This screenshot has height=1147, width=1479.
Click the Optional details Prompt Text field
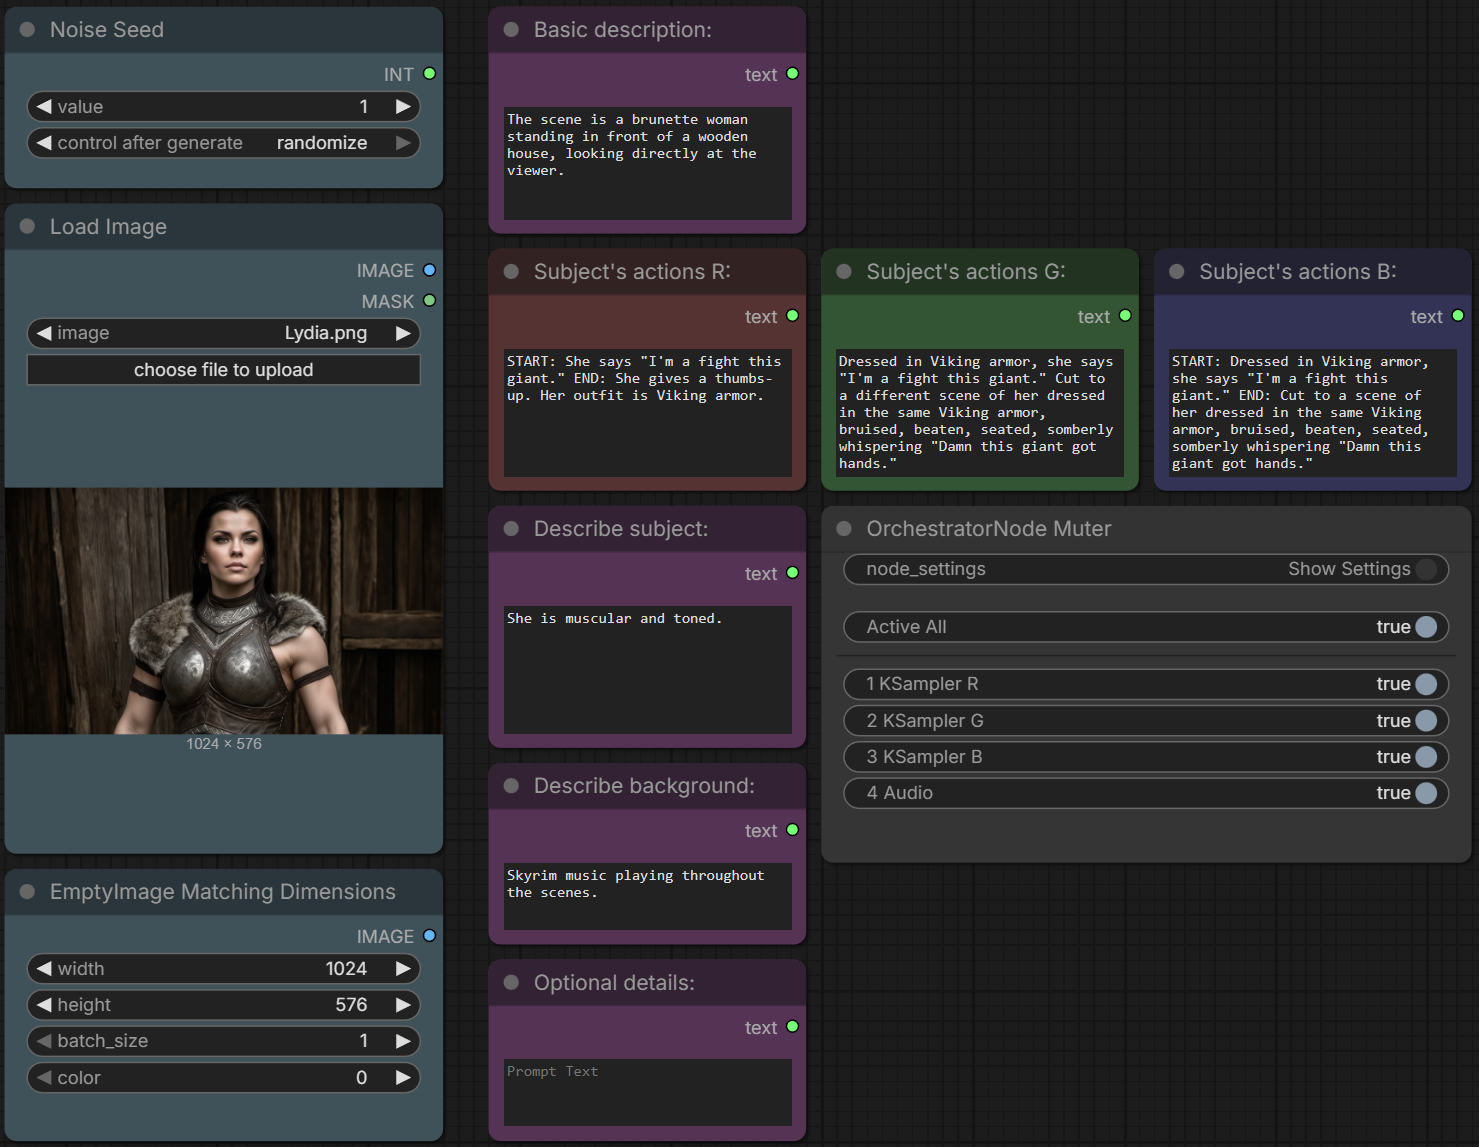pos(648,1092)
